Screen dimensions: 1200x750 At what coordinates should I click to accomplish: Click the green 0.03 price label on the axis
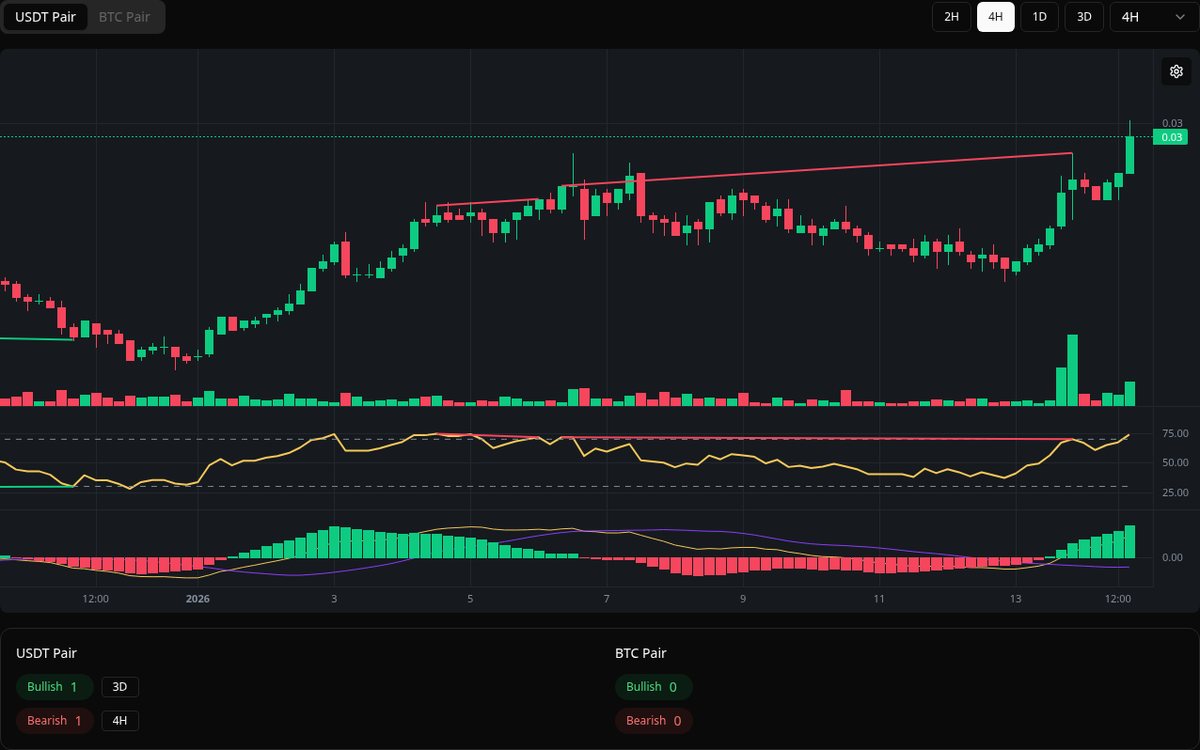point(1170,137)
